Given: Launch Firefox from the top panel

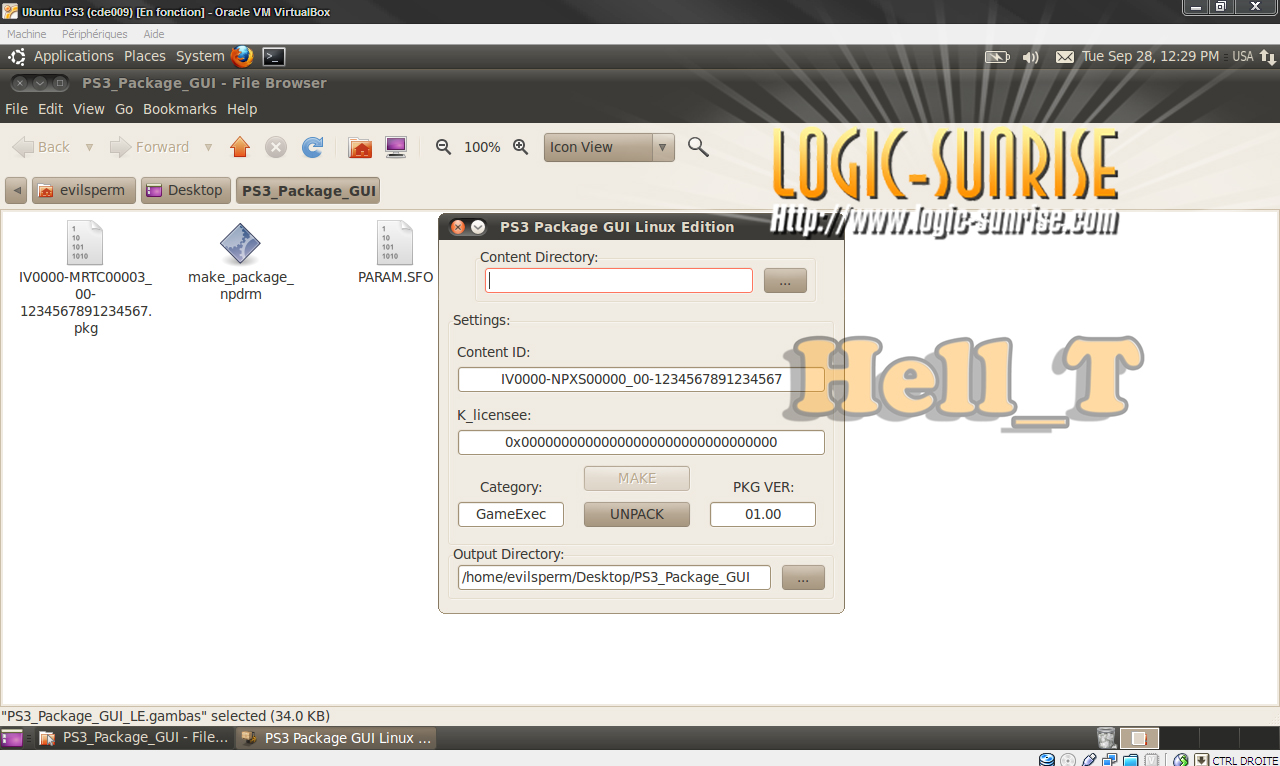Looking at the screenshot, I should click(x=242, y=57).
